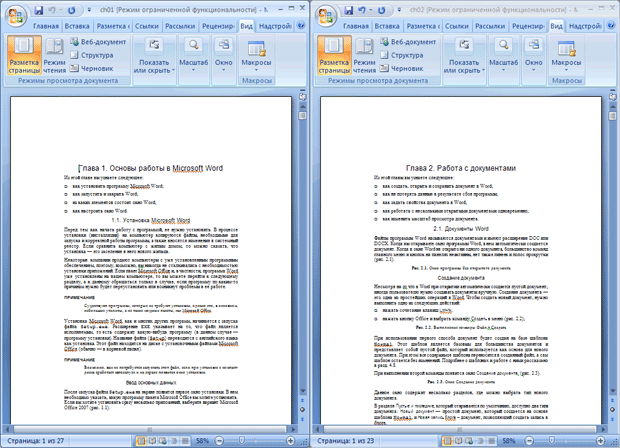Viewport: 620px width, 448px height.
Task: Switch ch02 to Структура view
Action: 402,55
